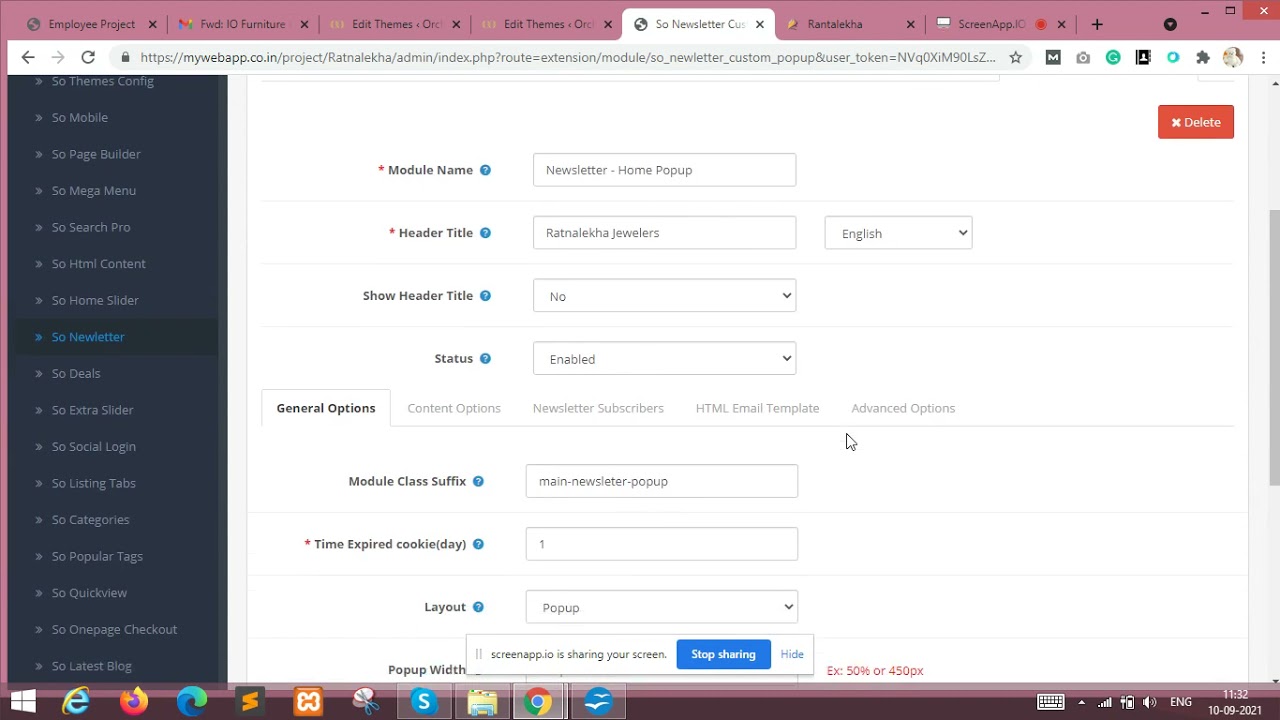The image size is (1280, 720).
Task: Open So Social Login sidebar item
Action: [x=94, y=447]
